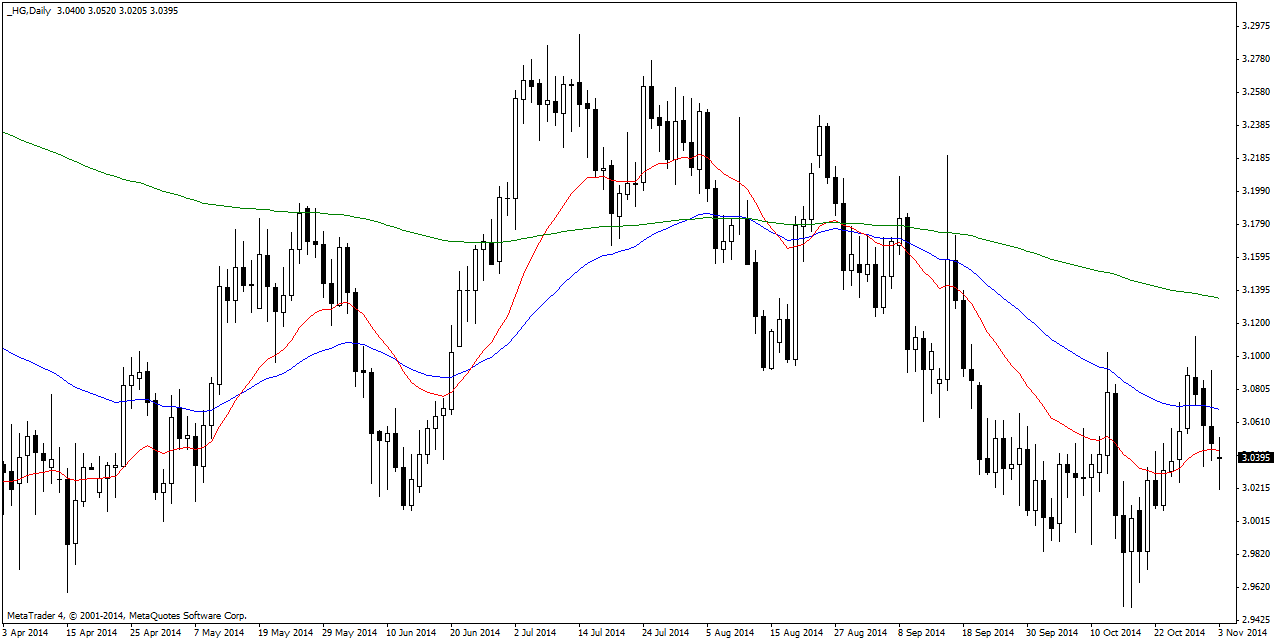Click the 19 May 2014 date marker
The image size is (1276, 641).
click(x=286, y=633)
